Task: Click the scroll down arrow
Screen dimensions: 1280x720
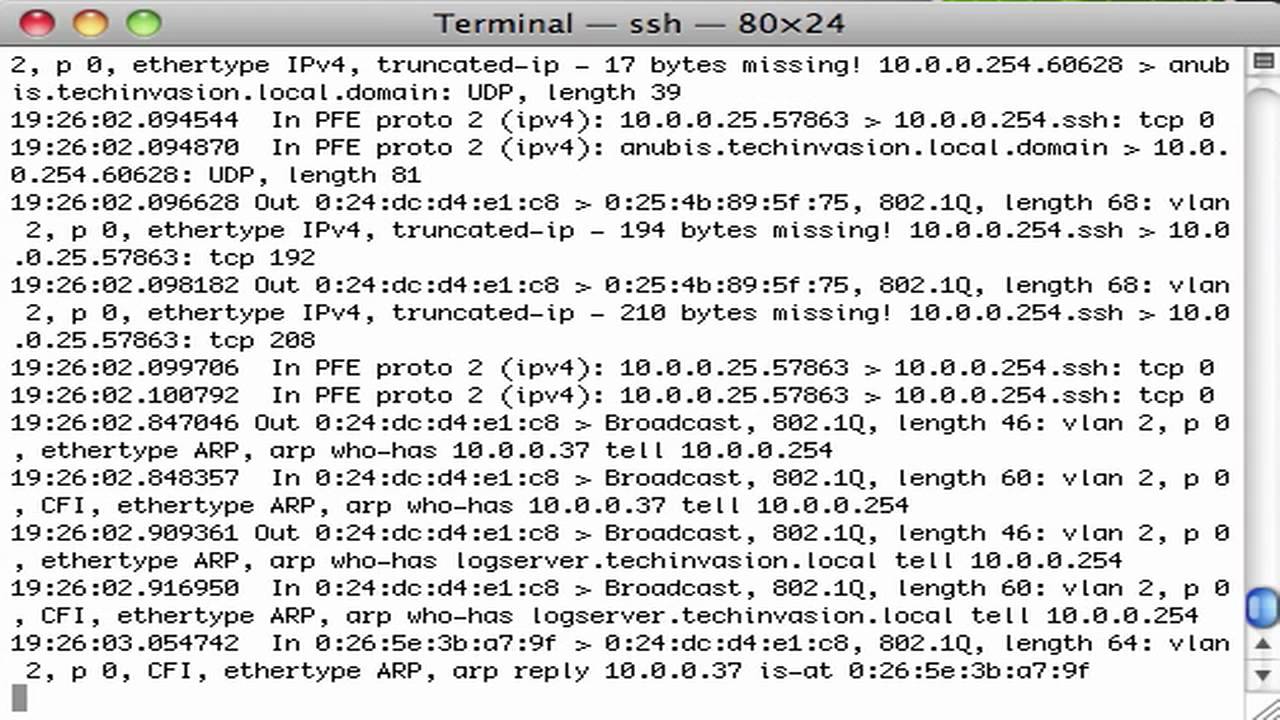Action: pos(1262,677)
